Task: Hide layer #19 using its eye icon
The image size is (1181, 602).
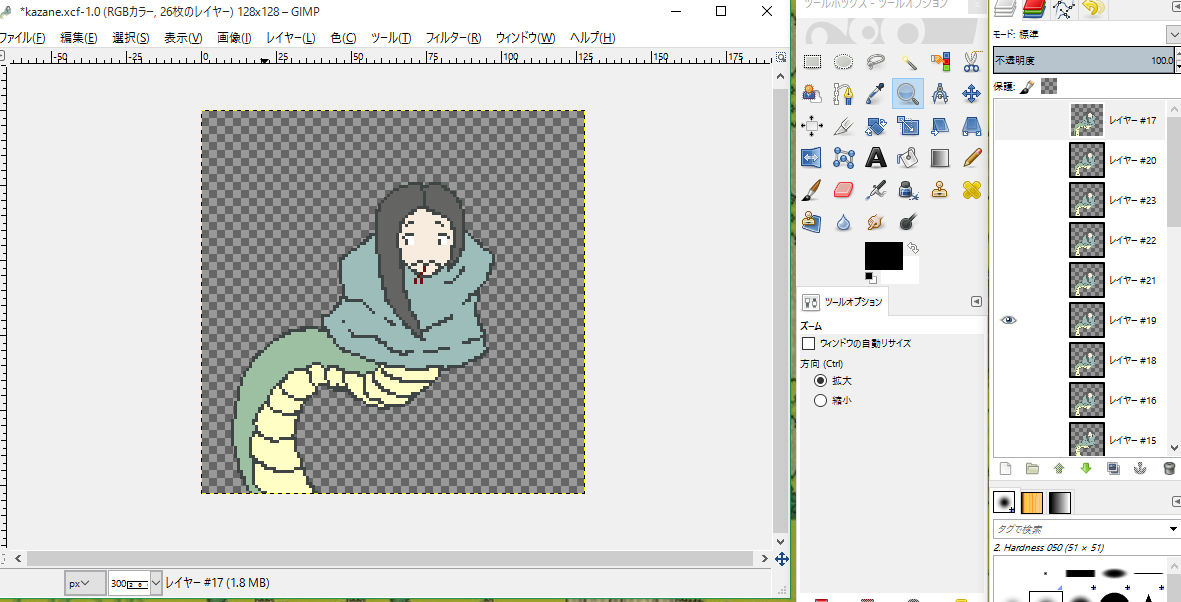Action: tap(1009, 320)
